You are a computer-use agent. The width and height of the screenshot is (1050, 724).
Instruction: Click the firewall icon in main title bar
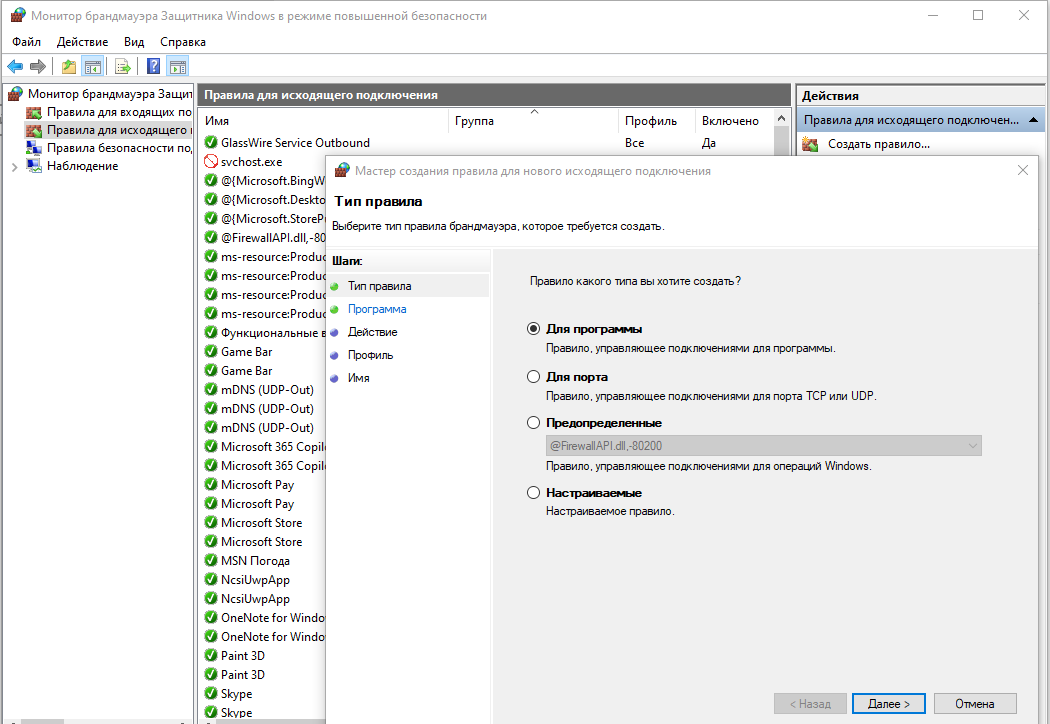coord(18,15)
